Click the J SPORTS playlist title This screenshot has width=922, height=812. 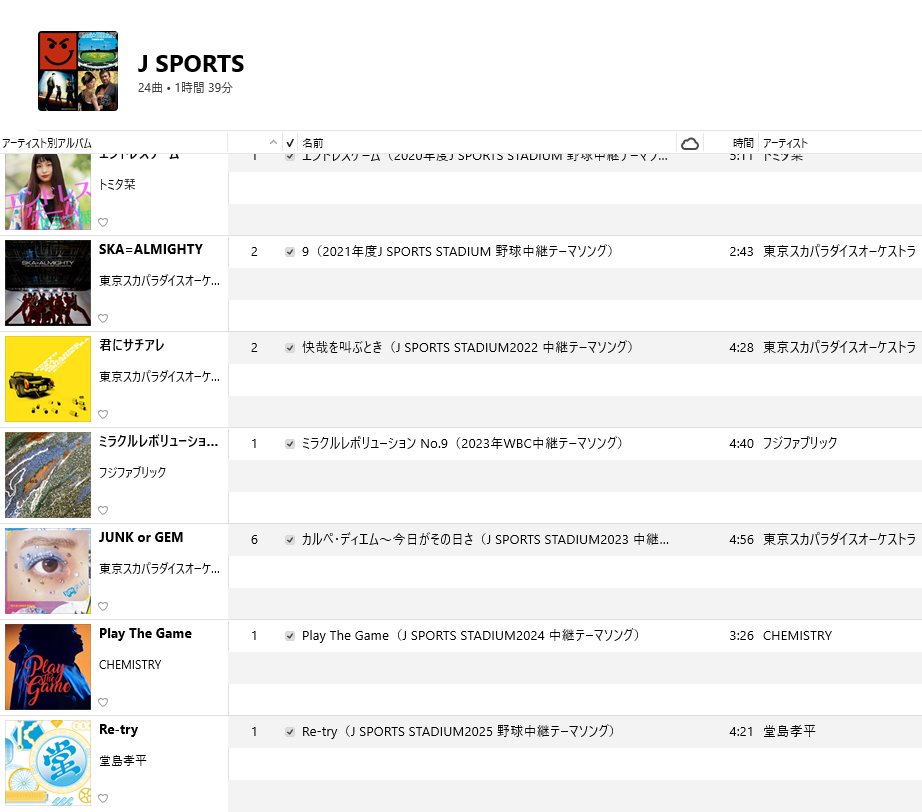(191, 64)
